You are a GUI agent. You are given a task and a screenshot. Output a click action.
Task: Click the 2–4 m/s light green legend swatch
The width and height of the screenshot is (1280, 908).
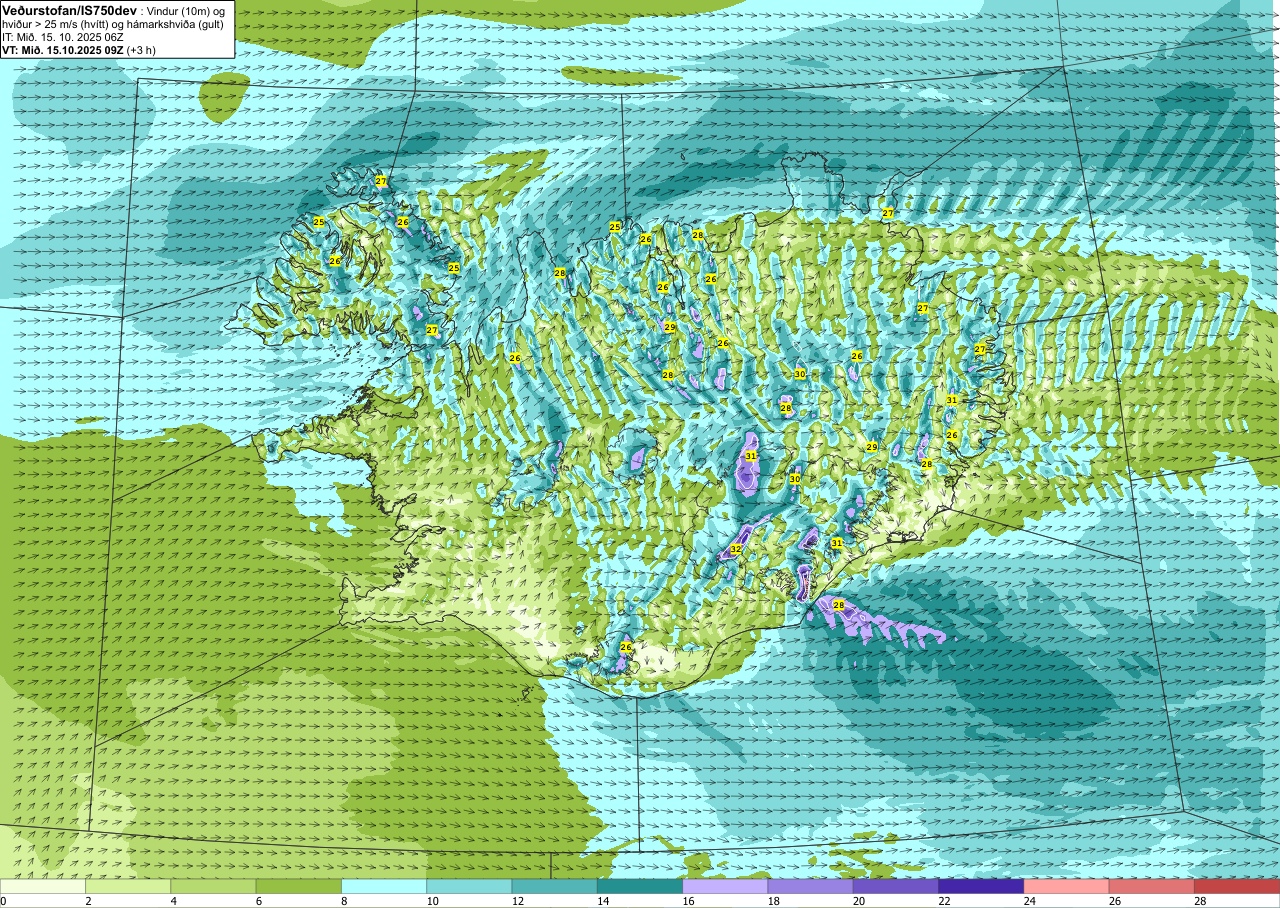tap(128, 886)
